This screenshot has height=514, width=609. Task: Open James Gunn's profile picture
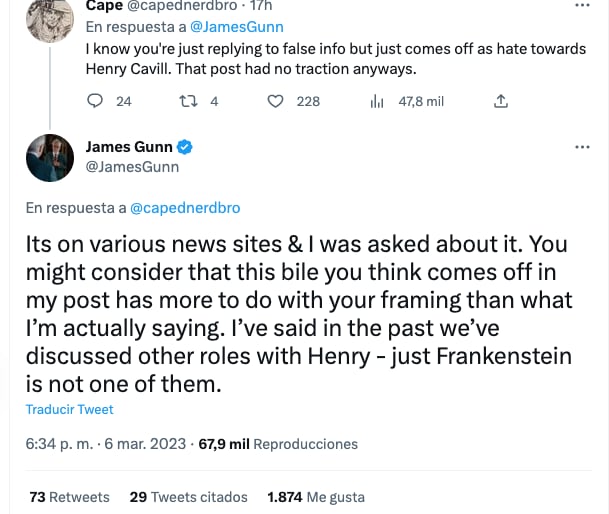click(x=50, y=157)
